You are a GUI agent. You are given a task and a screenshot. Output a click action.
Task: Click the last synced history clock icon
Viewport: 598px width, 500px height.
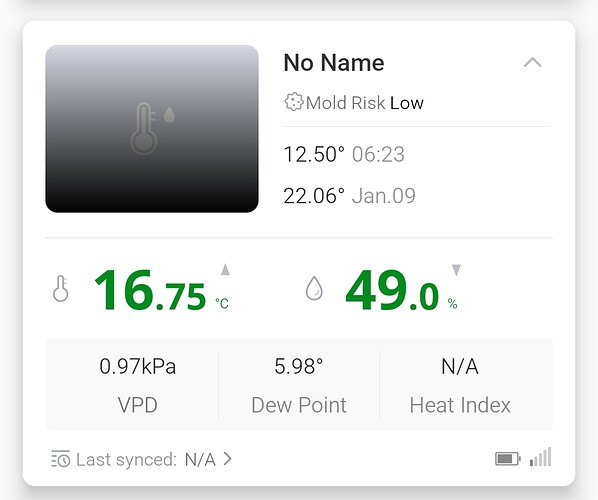[x=61, y=459]
